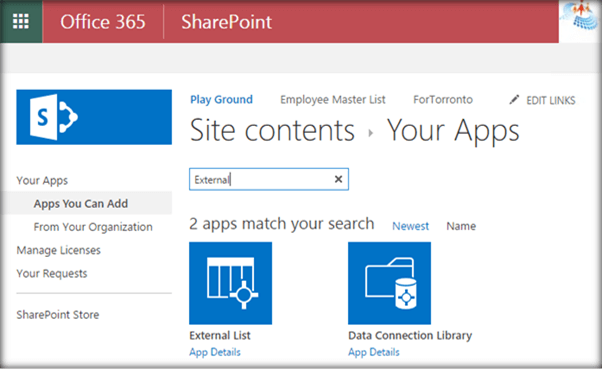Viewport: 602px width, 369px height.
Task: Click the EDIT LINKS pencil icon
Action: (514, 100)
